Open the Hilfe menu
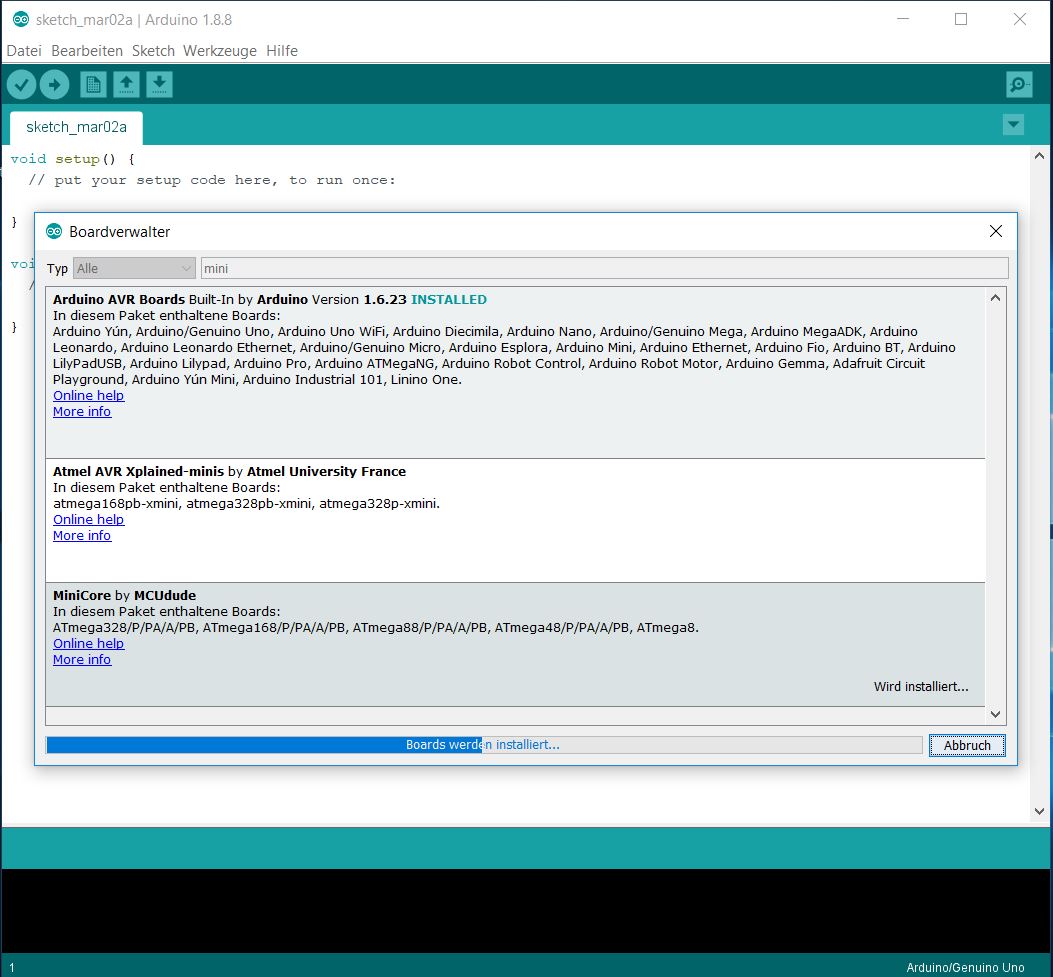This screenshot has width=1053, height=977. (281, 51)
